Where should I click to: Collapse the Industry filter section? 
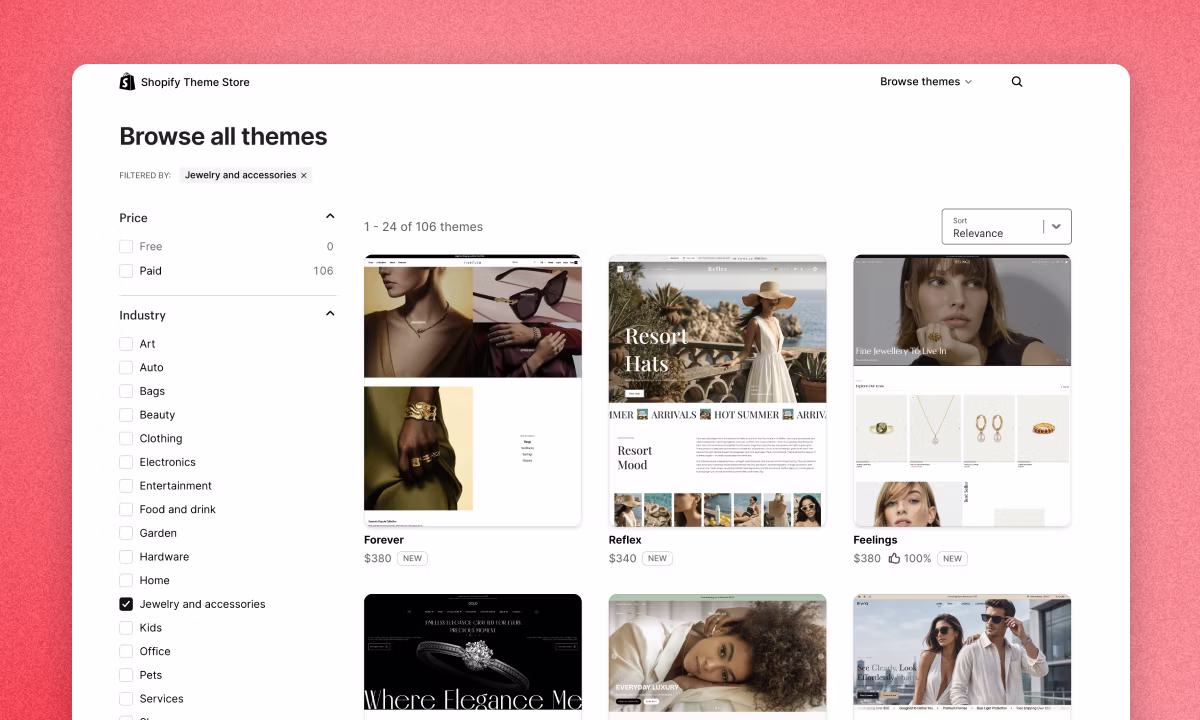[x=330, y=314]
